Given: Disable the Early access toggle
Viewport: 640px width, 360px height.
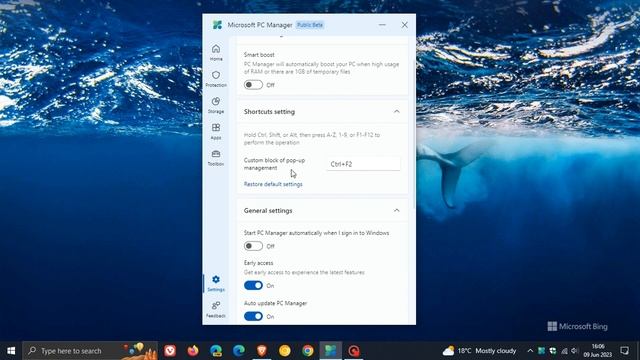Looking at the screenshot, I should (253, 285).
